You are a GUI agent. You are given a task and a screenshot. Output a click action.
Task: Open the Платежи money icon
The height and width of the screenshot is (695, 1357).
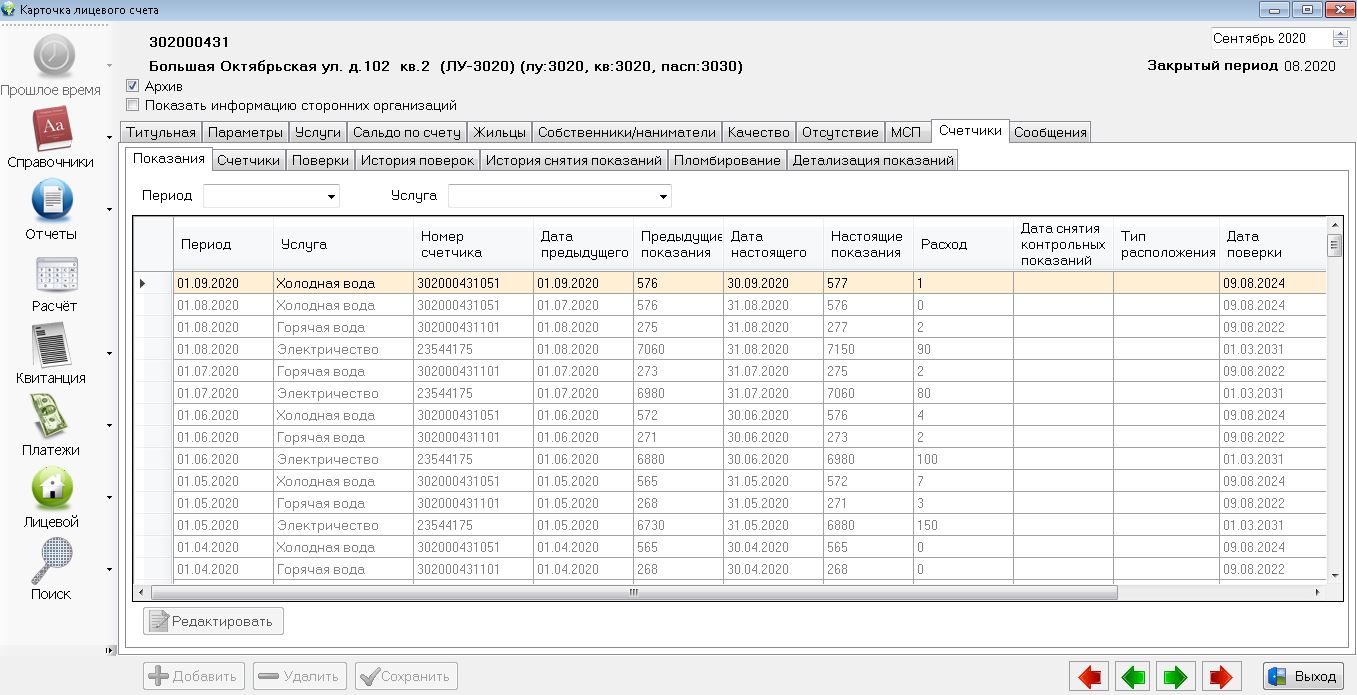pos(52,417)
